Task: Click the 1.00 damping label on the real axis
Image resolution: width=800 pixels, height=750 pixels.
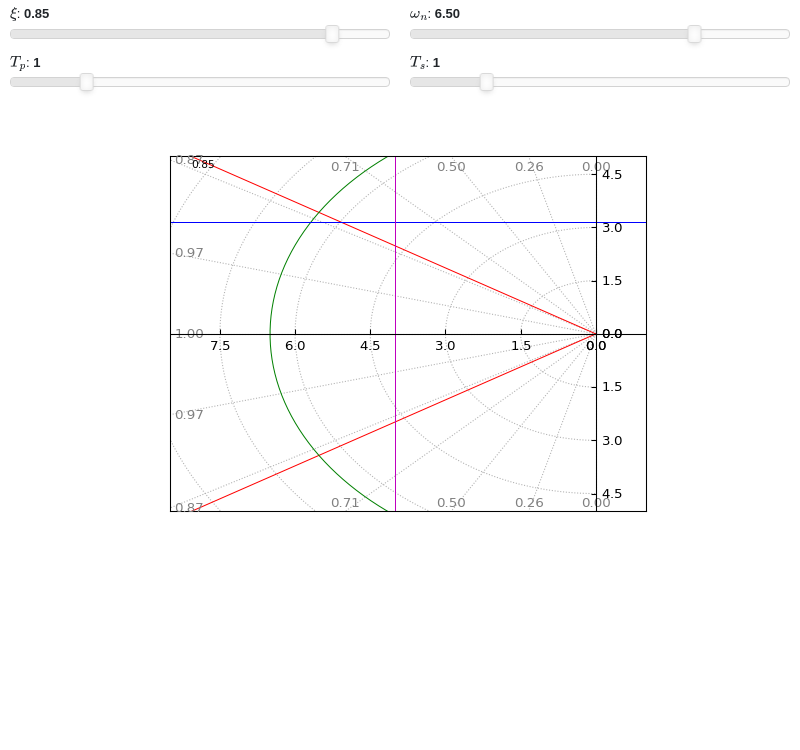Action: pos(189,334)
